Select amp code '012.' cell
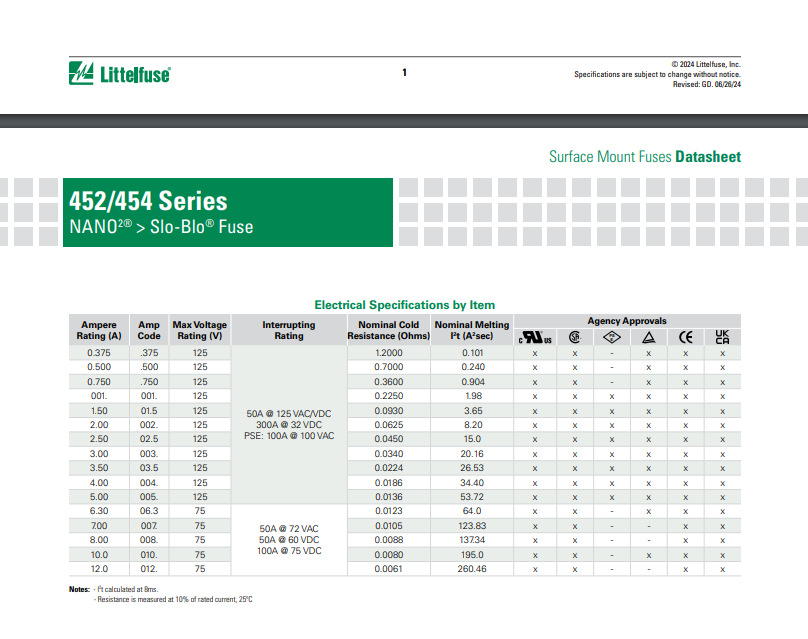 [149, 569]
